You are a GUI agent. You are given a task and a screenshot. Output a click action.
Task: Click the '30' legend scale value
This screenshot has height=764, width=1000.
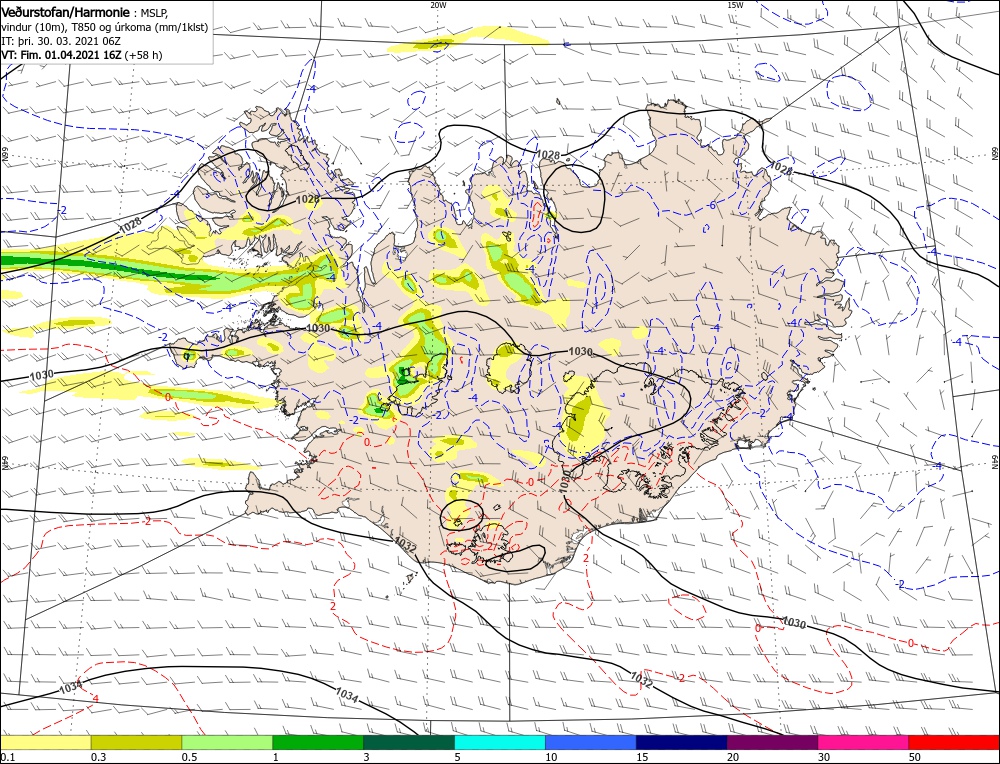(824, 757)
